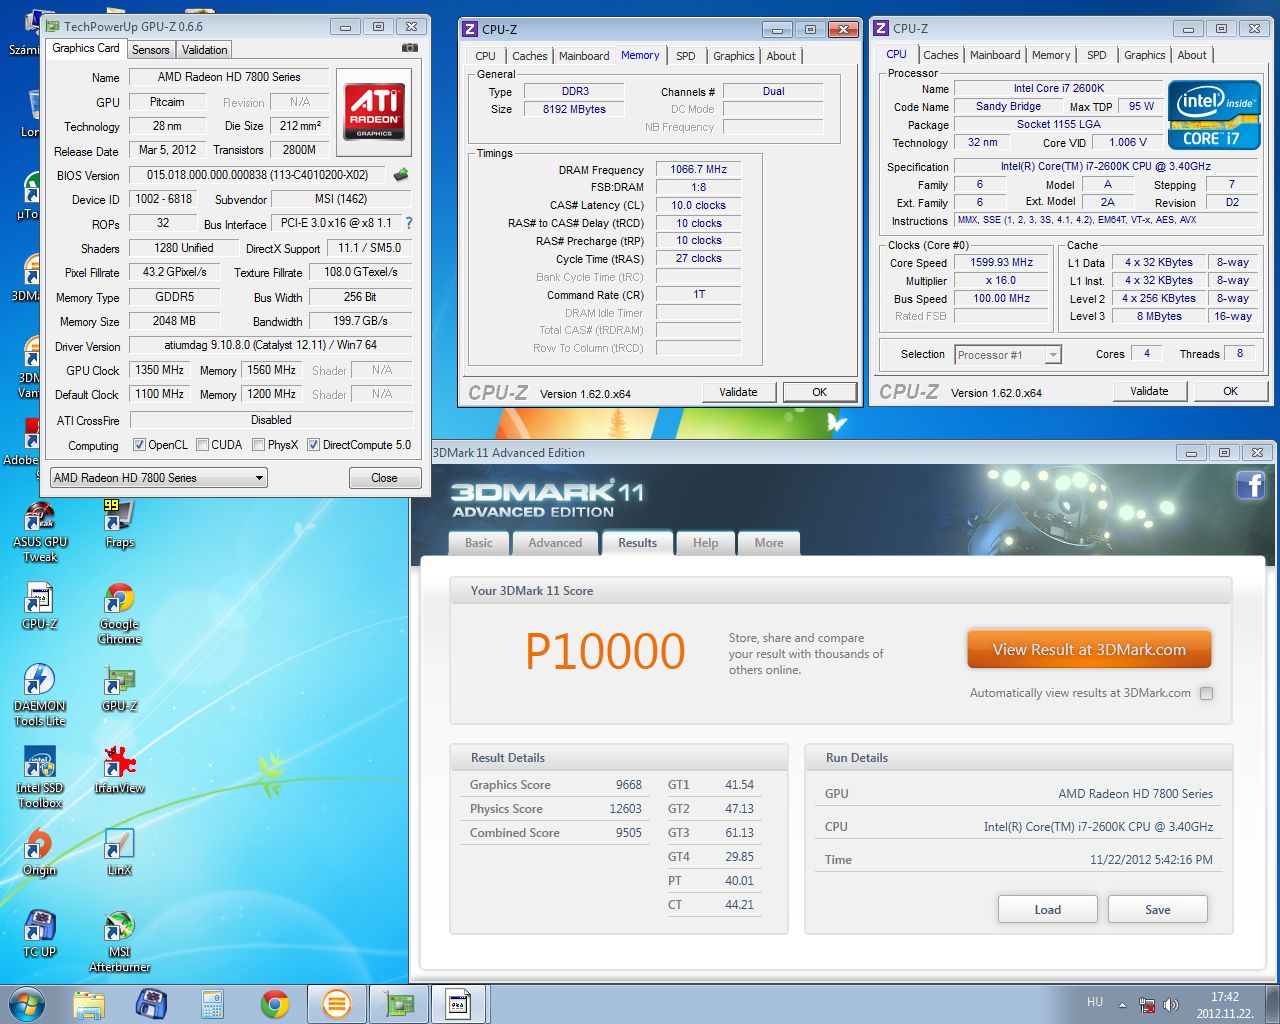
Task: Click the Windows Start button
Action: pos(27,1004)
